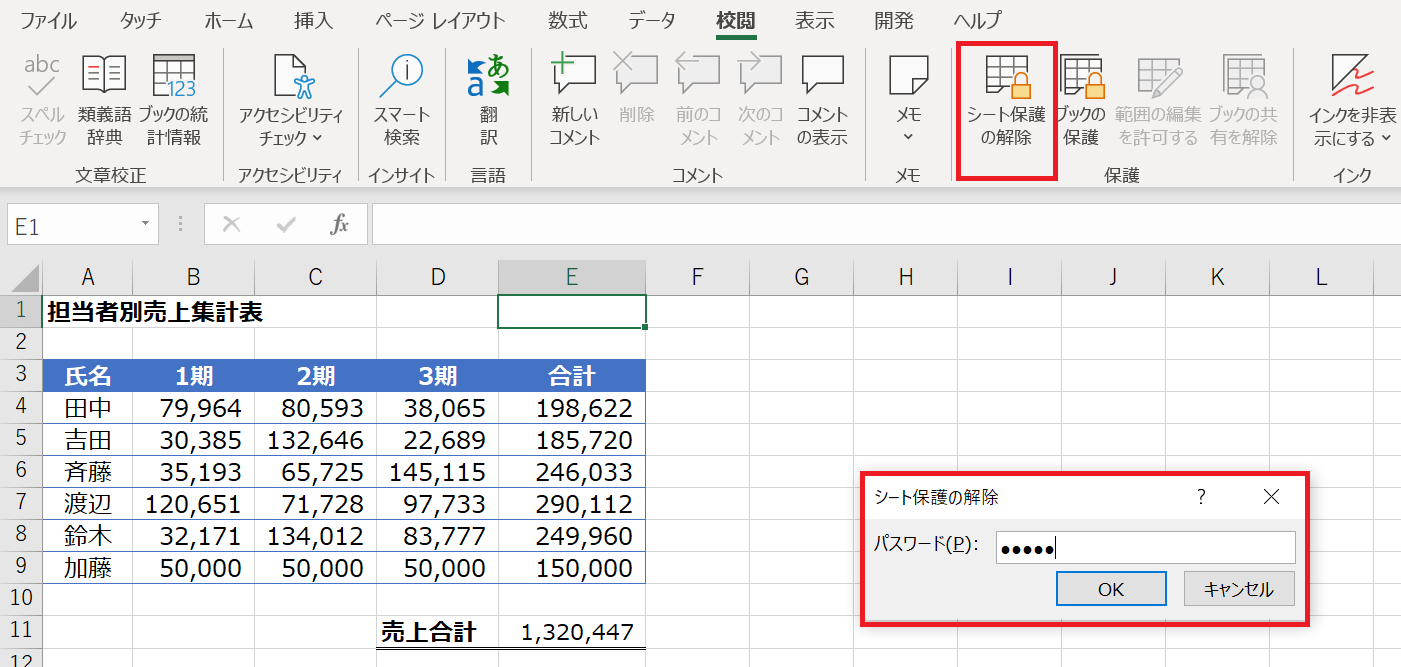
Task: Click the 翻訳 translate icon
Action: [x=488, y=100]
